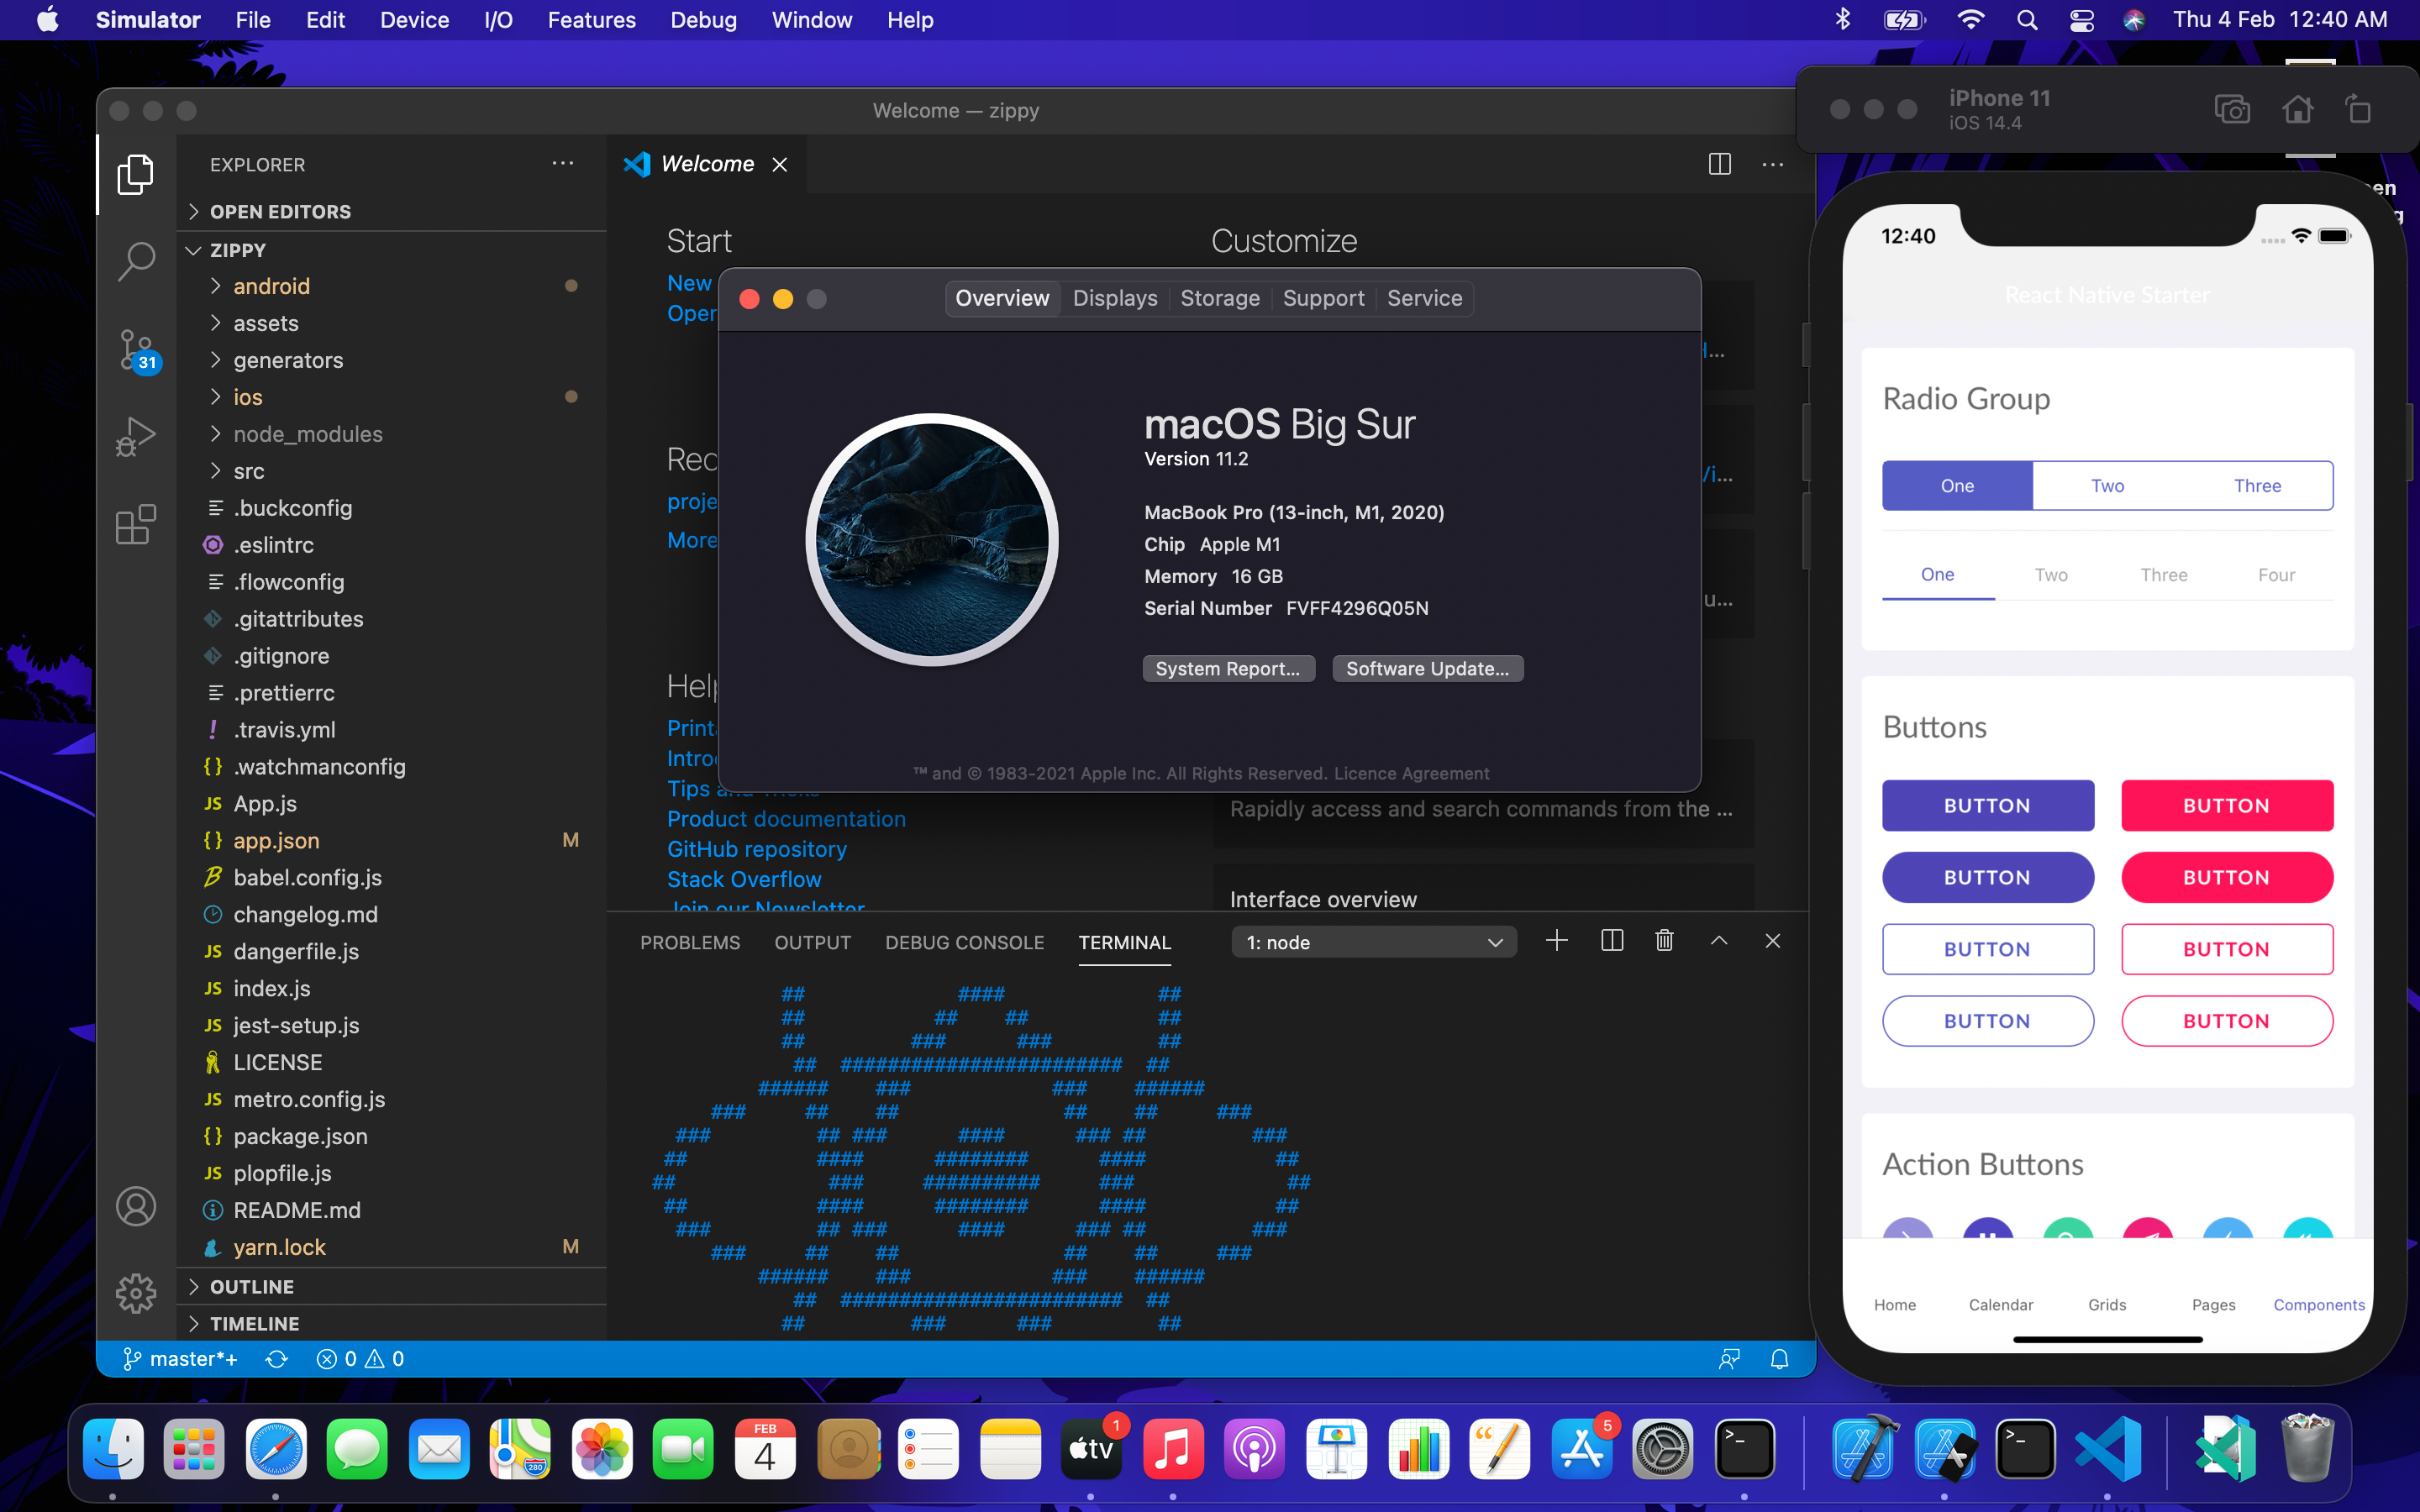Split the terminal panel
2420x1512 pixels.
(1611, 941)
